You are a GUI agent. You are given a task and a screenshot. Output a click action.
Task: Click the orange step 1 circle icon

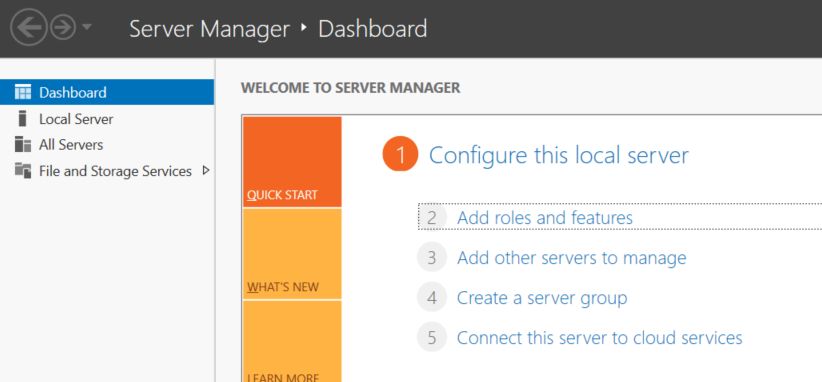click(x=400, y=155)
